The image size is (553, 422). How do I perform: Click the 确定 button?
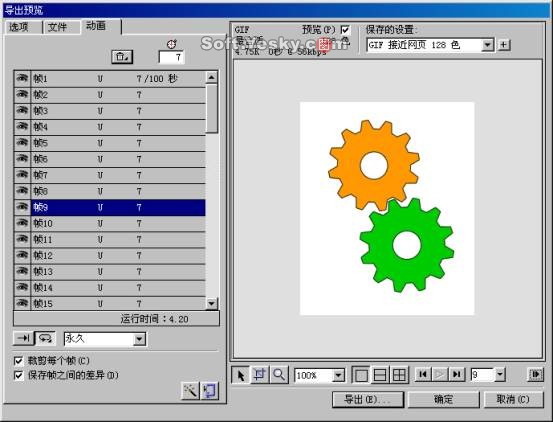(444, 399)
